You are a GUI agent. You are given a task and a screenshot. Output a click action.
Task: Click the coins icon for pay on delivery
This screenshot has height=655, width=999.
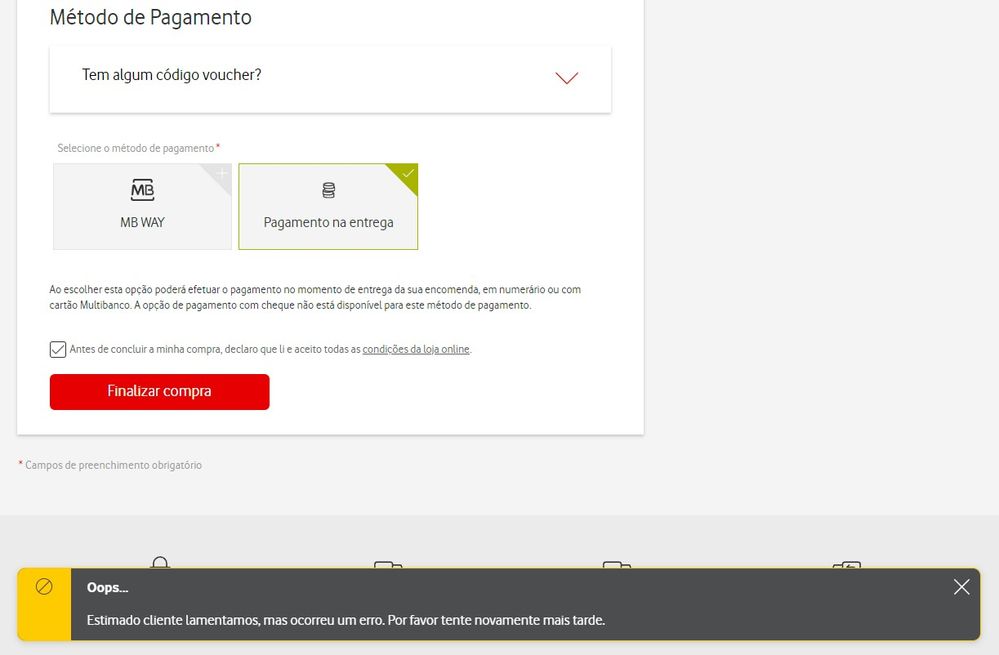328,190
